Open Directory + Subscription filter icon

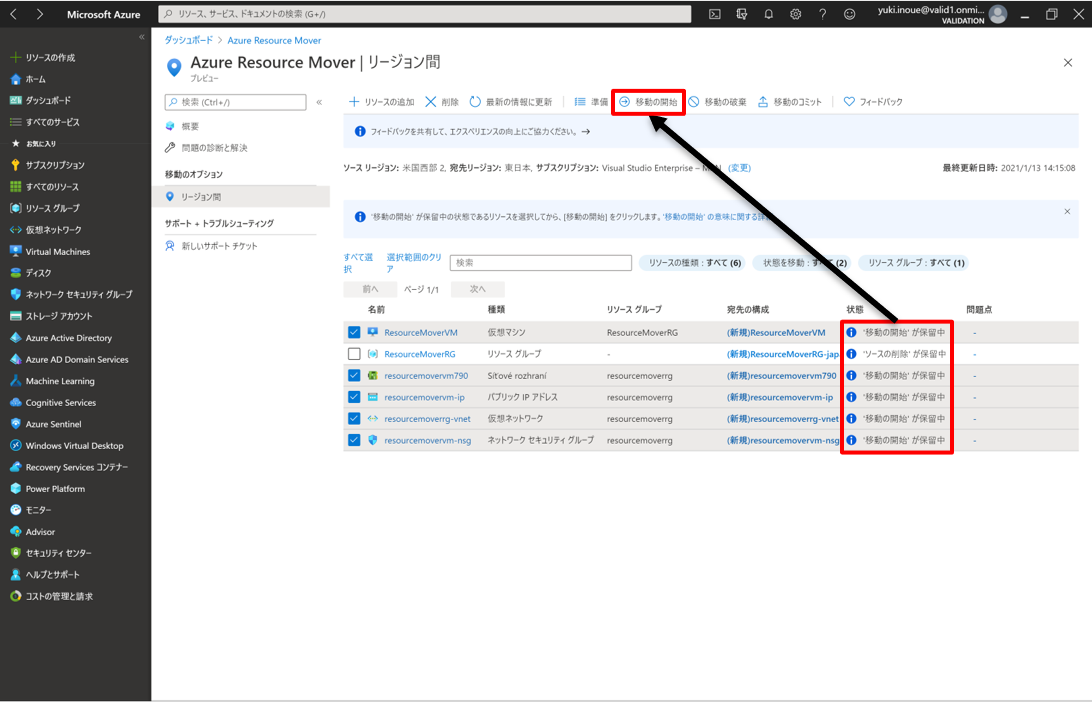point(742,14)
